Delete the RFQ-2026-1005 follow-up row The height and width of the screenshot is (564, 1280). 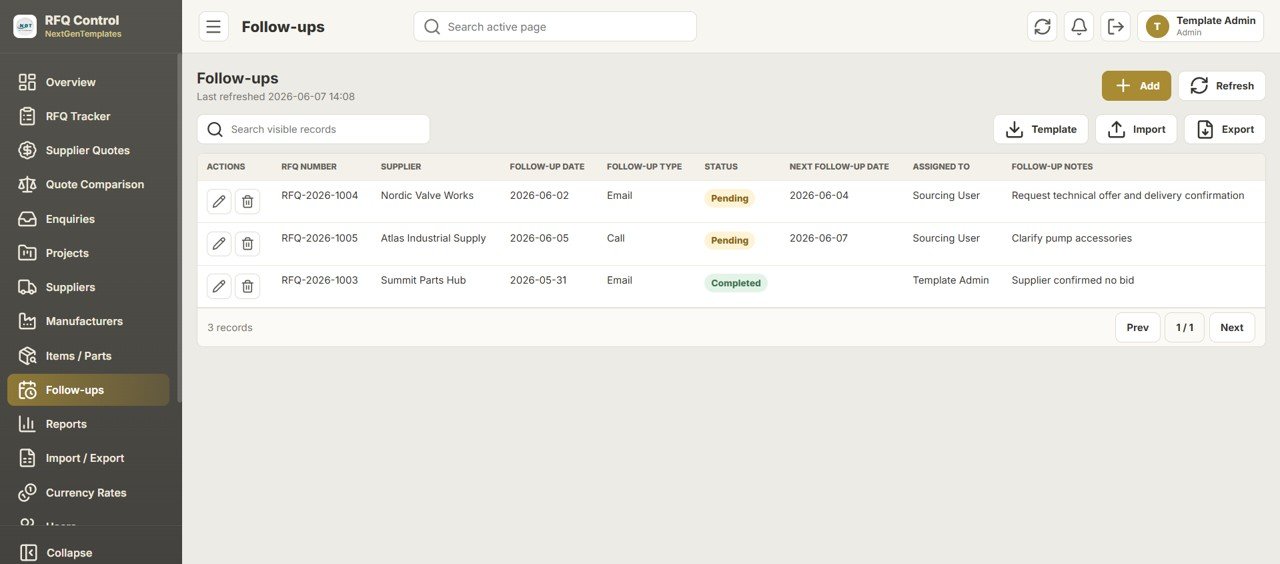tap(247, 244)
